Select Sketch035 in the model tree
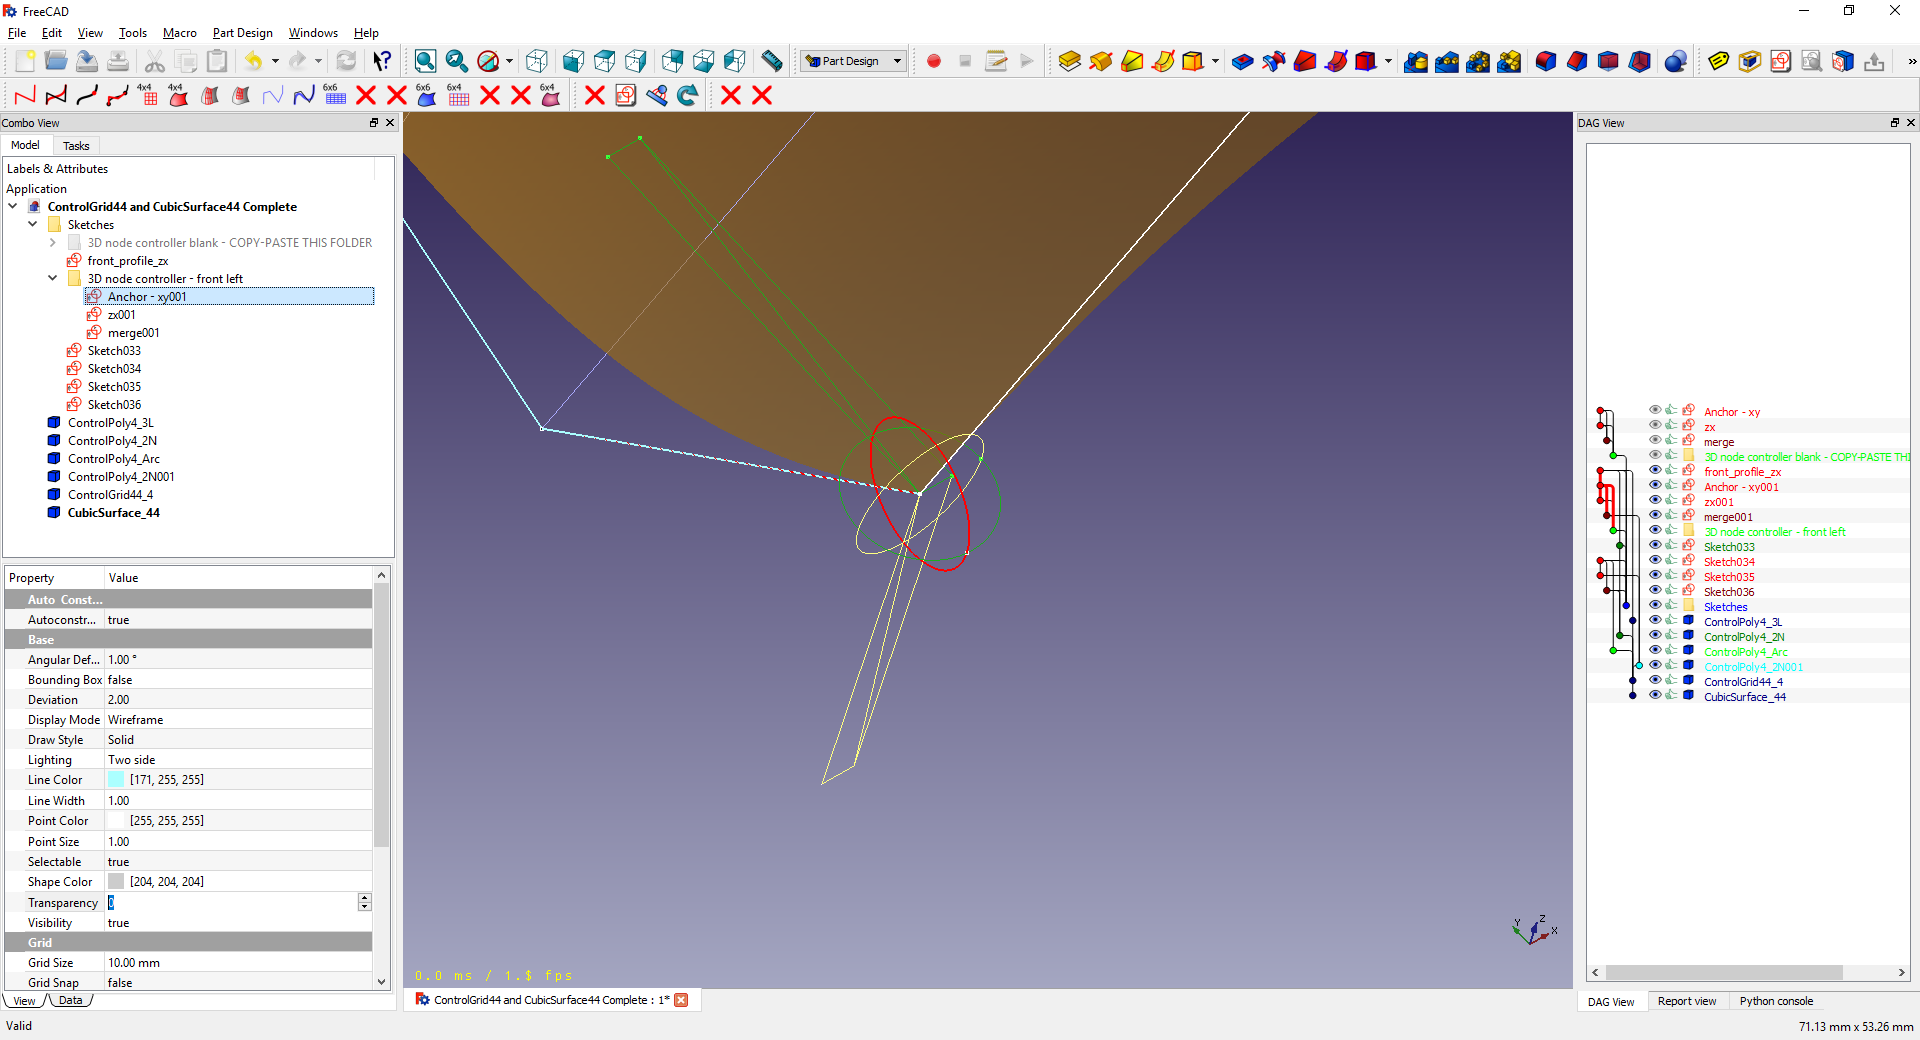 (114, 387)
